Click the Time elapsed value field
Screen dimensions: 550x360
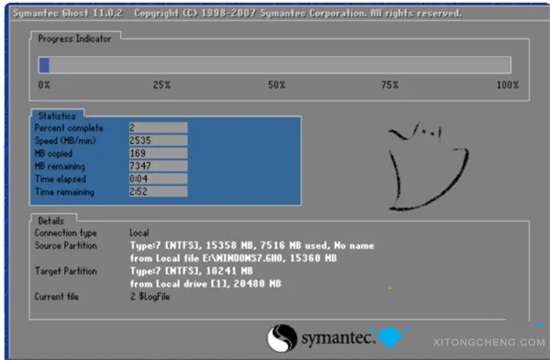[x=158, y=179]
